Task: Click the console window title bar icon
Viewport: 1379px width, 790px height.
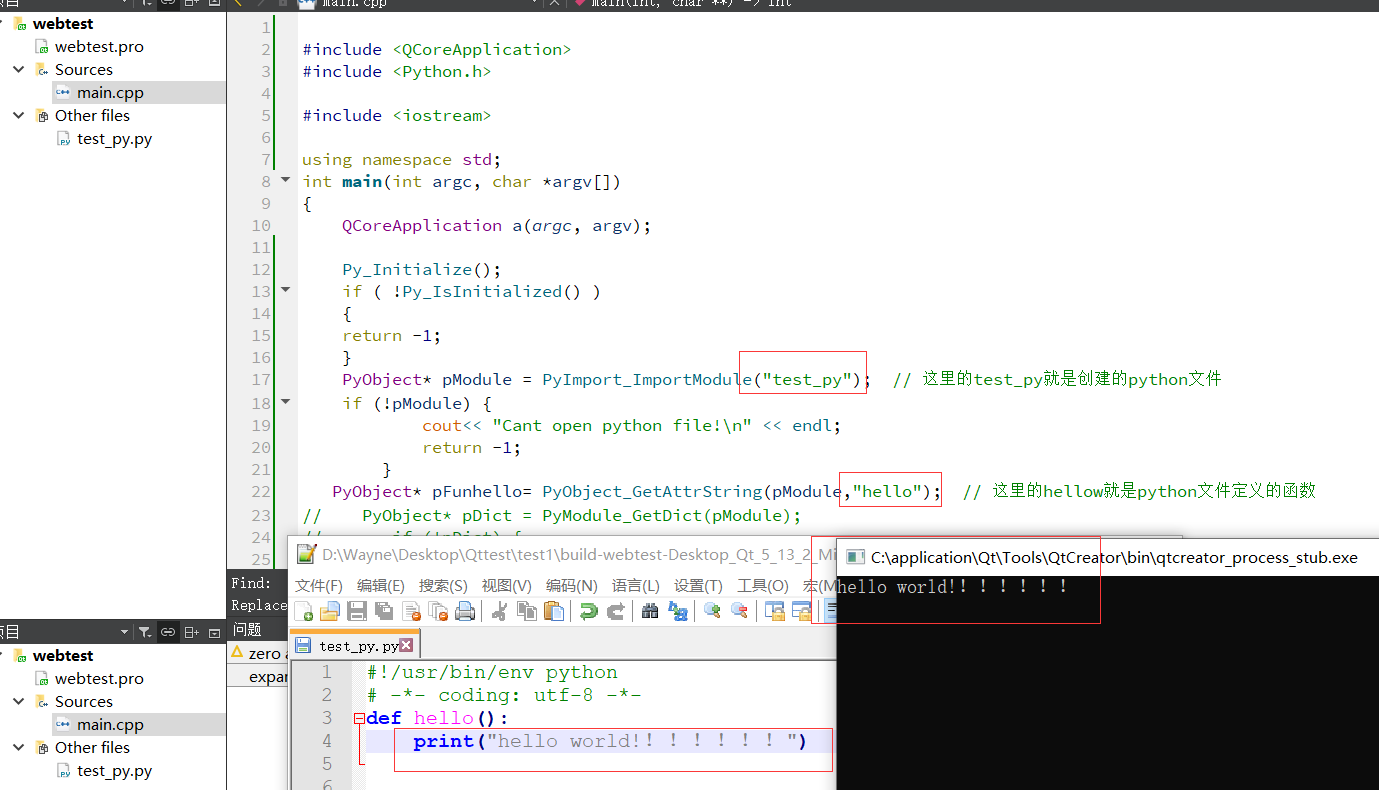Action: pos(855,557)
